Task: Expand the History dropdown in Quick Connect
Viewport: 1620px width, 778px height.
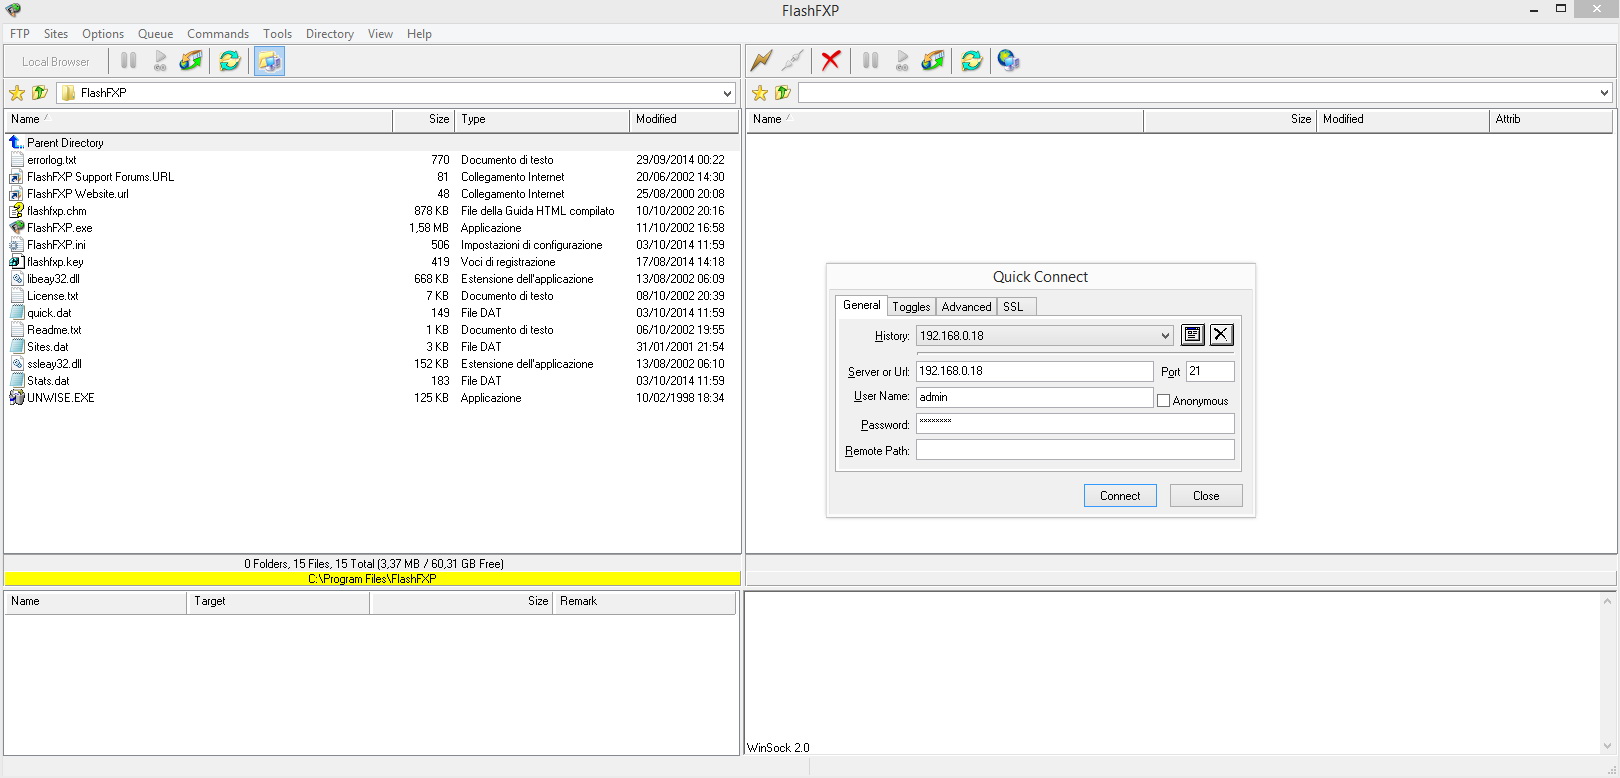Action: click(1165, 336)
